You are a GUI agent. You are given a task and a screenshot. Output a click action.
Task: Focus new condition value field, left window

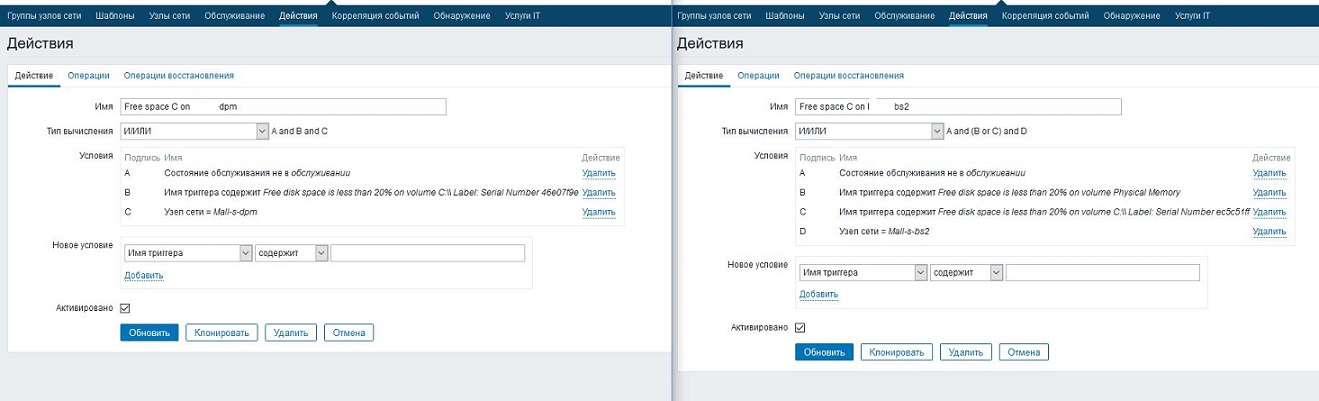click(428, 253)
